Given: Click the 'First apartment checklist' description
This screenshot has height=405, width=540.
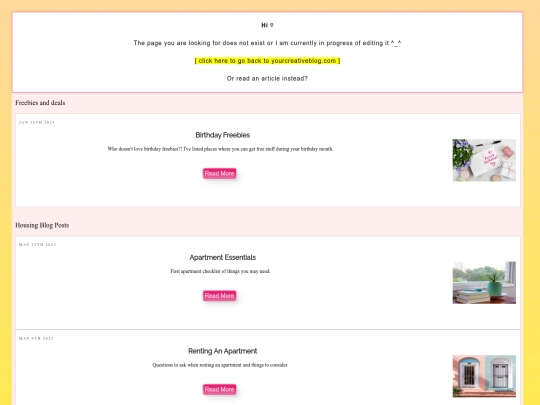Looking at the screenshot, I should pos(220,271).
